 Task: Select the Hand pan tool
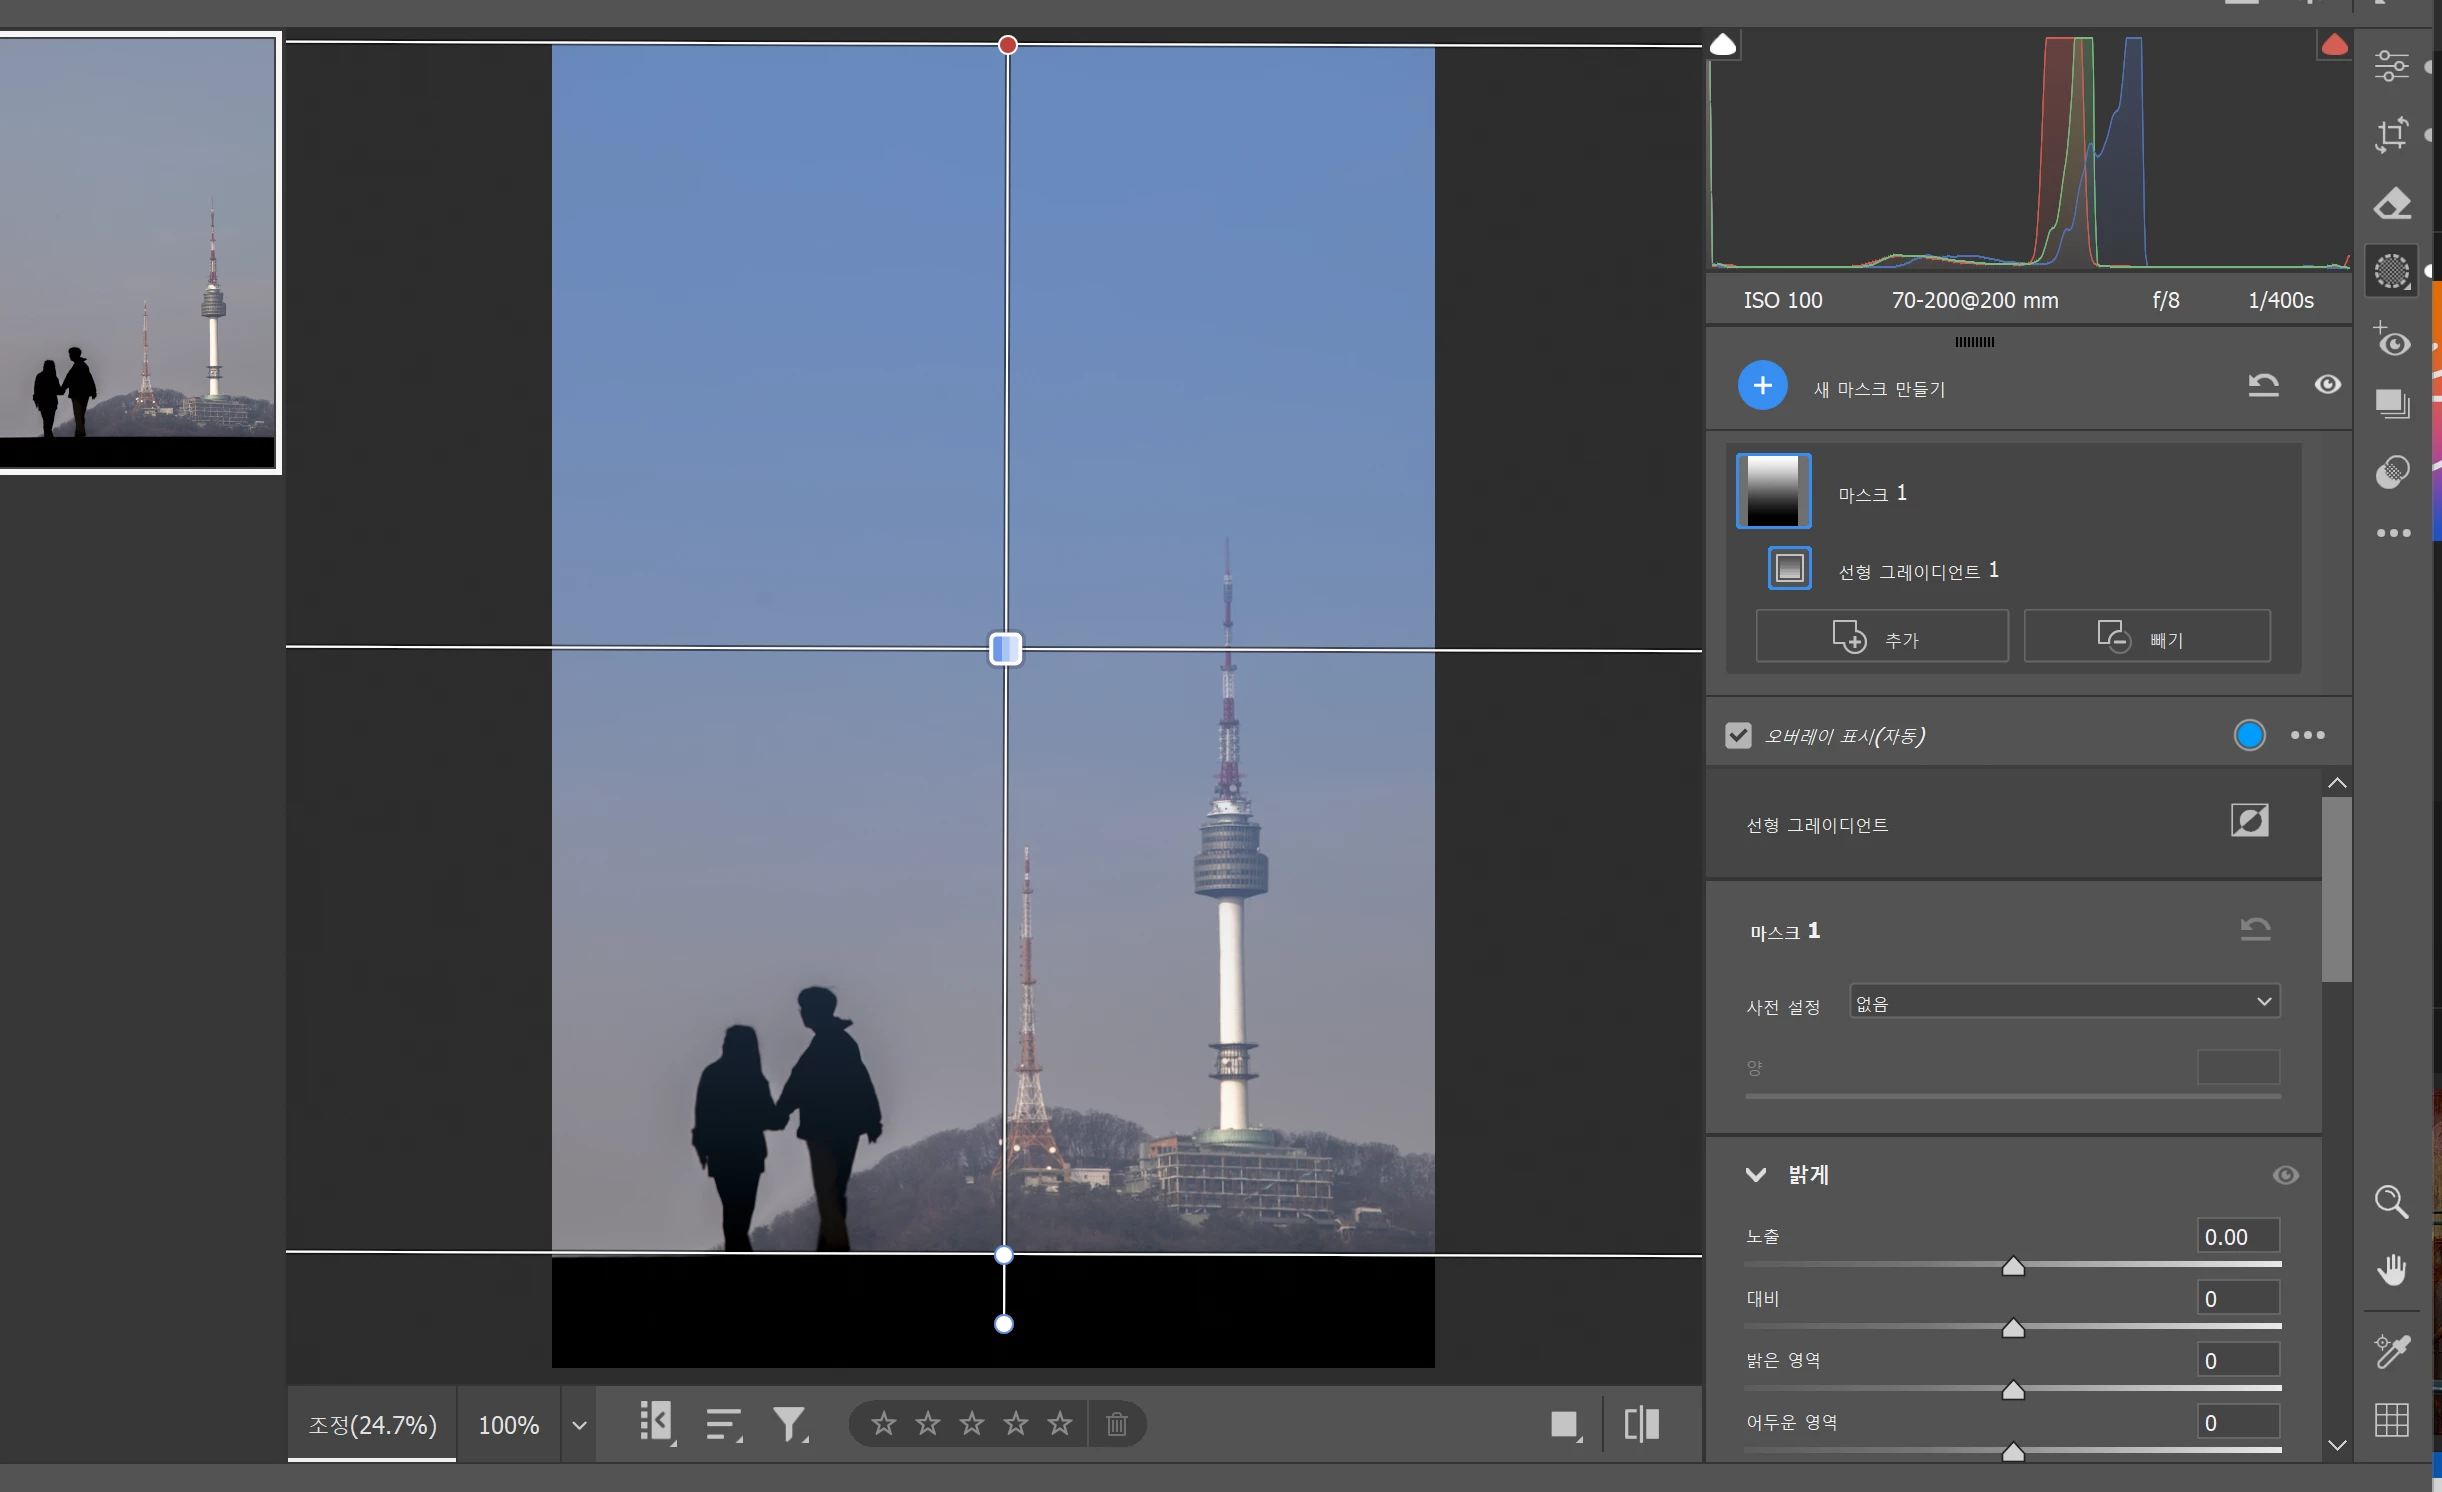click(2391, 1269)
